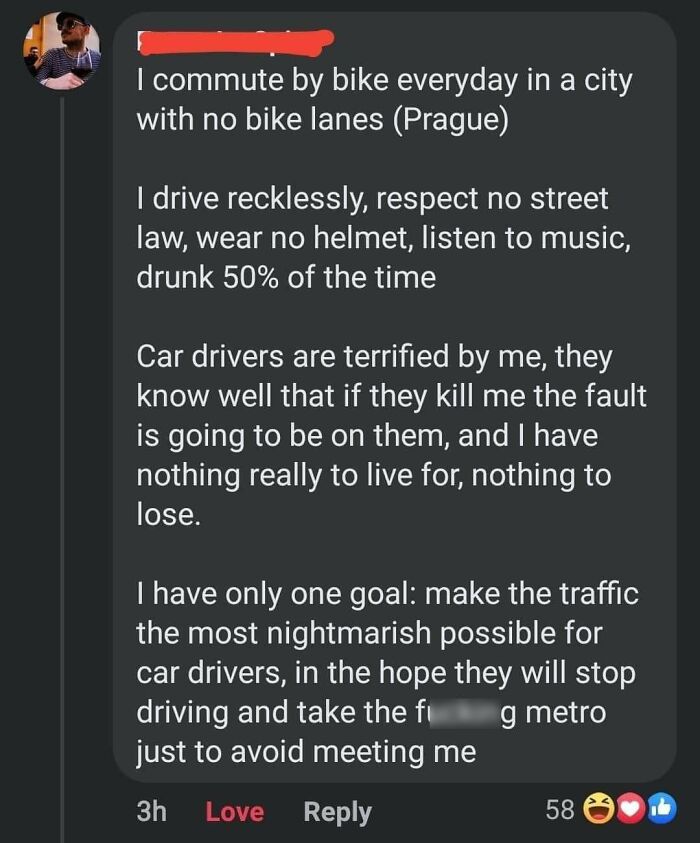
Task: Toggle the Love reaction on the comment
Action: [234, 812]
